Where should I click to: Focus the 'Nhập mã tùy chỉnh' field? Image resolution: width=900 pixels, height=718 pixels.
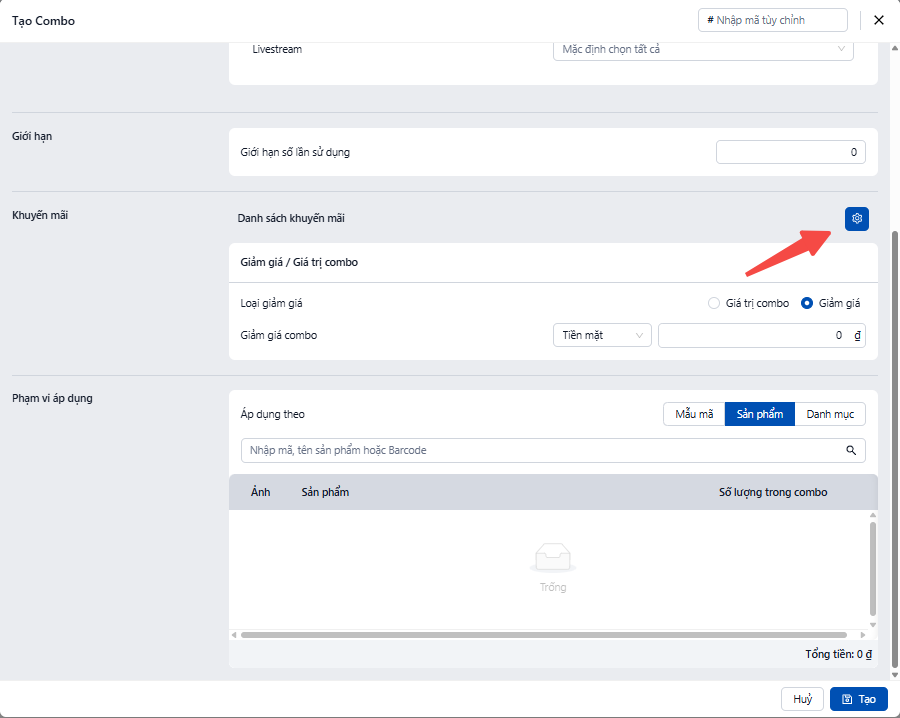point(777,20)
